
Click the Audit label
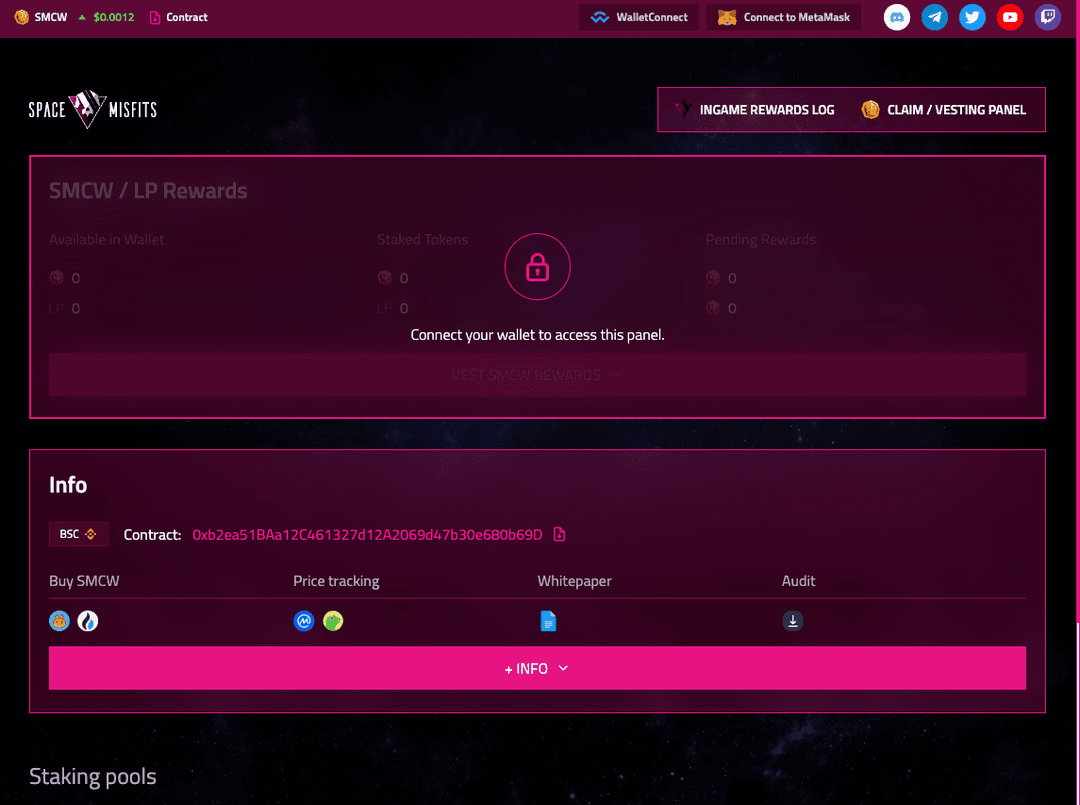click(798, 581)
